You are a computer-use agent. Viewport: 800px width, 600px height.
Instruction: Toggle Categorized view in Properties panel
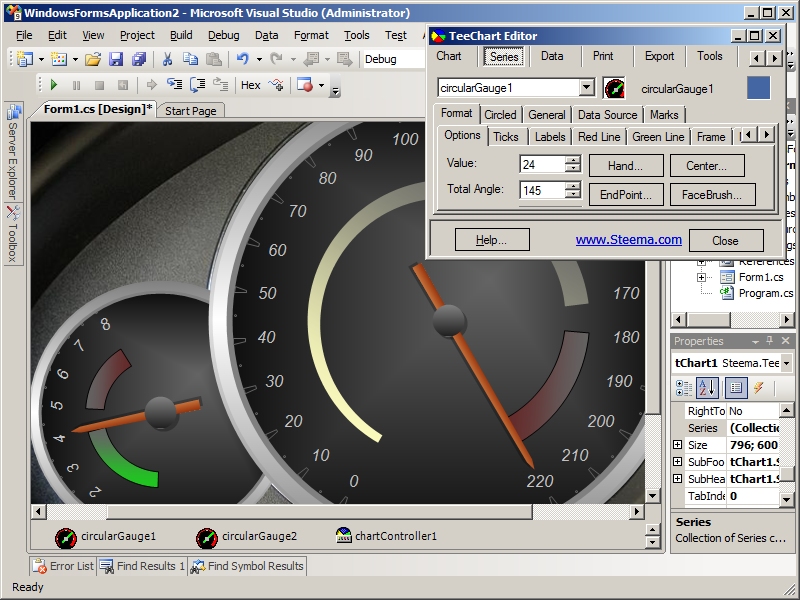[684, 388]
